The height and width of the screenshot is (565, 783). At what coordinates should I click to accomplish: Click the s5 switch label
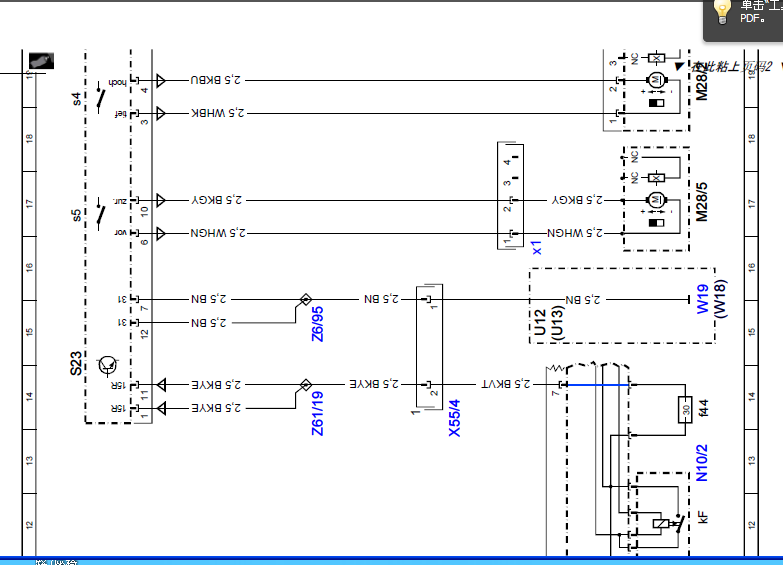pyautogui.click(x=76, y=215)
